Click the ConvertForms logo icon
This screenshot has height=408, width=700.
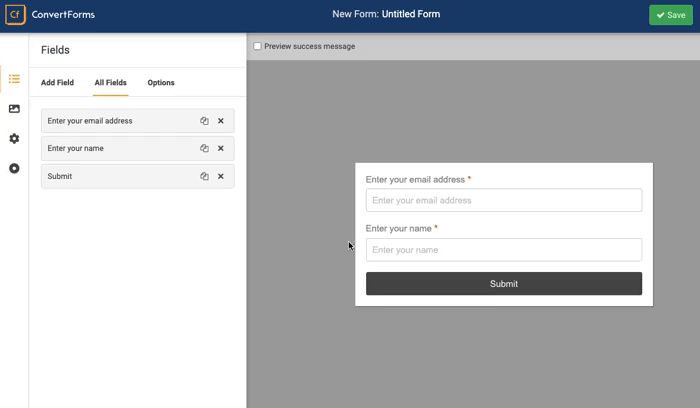[x=15, y=15]
